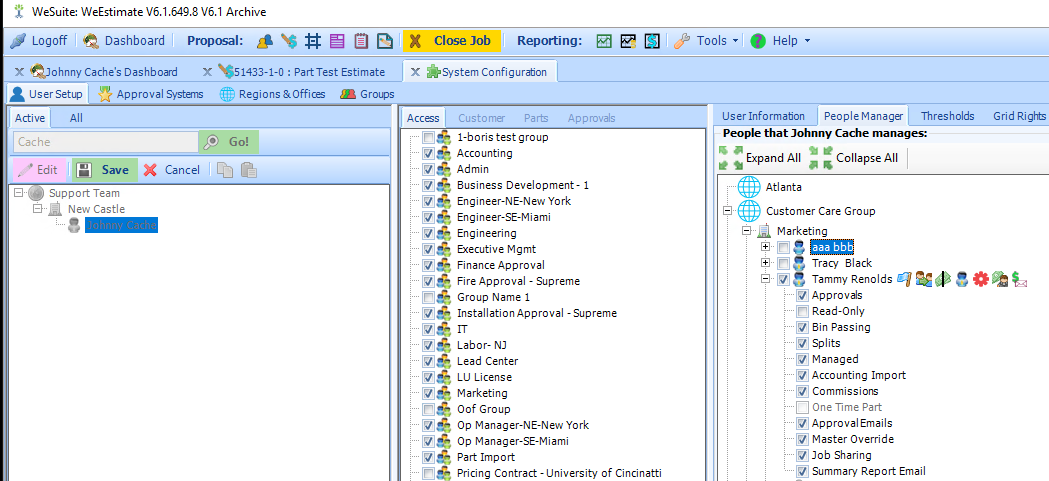Click the Lead Center group icon
The height and width of the screenshot is (481, 1049).
click(444, 361)
